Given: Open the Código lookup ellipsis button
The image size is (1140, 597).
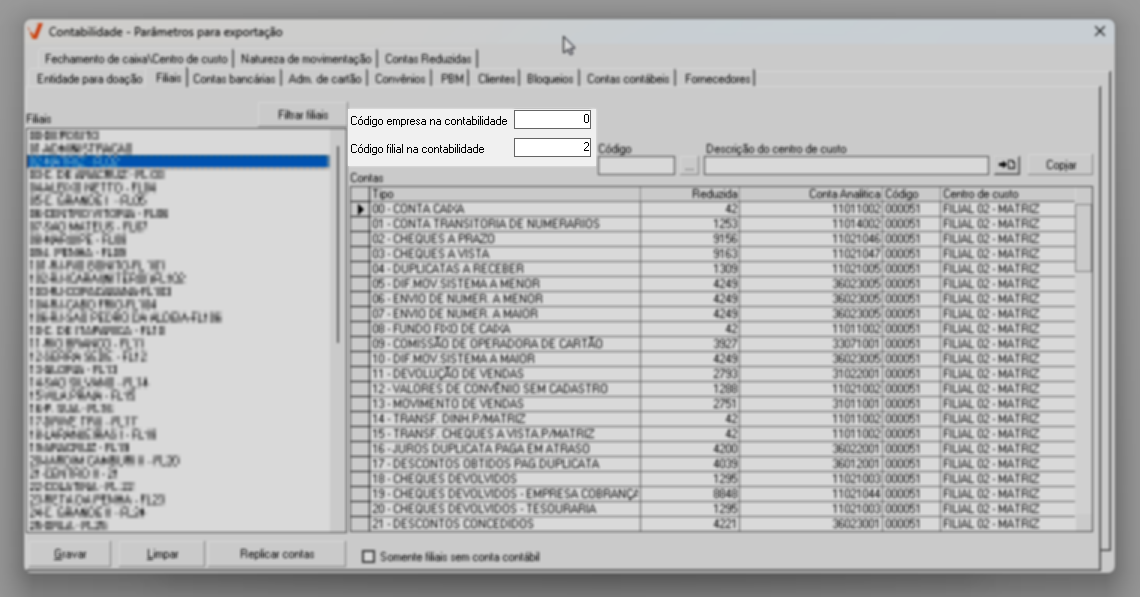Looking at the screenshot, I should (689, 166).
